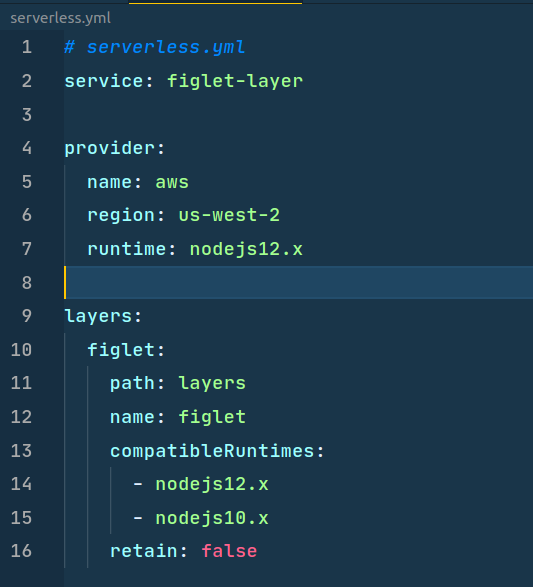Click line number 12 in the gutter

coord(21,417)
